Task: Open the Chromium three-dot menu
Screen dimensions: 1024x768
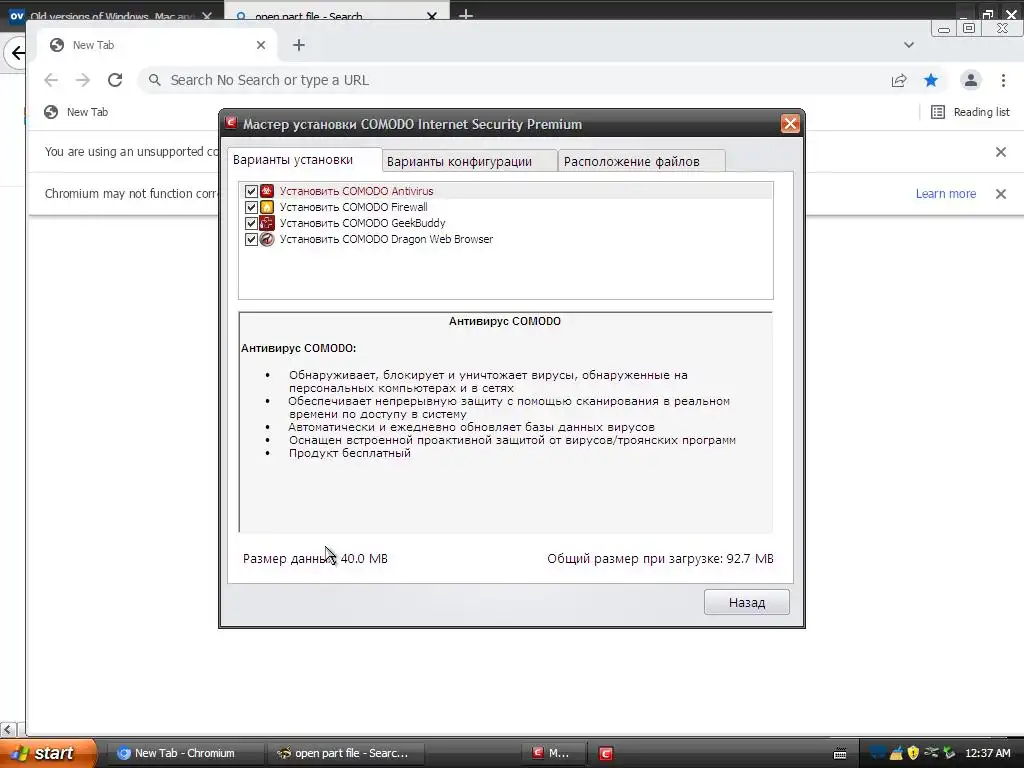Action: pyautogui.click(x=1003, y=80)
